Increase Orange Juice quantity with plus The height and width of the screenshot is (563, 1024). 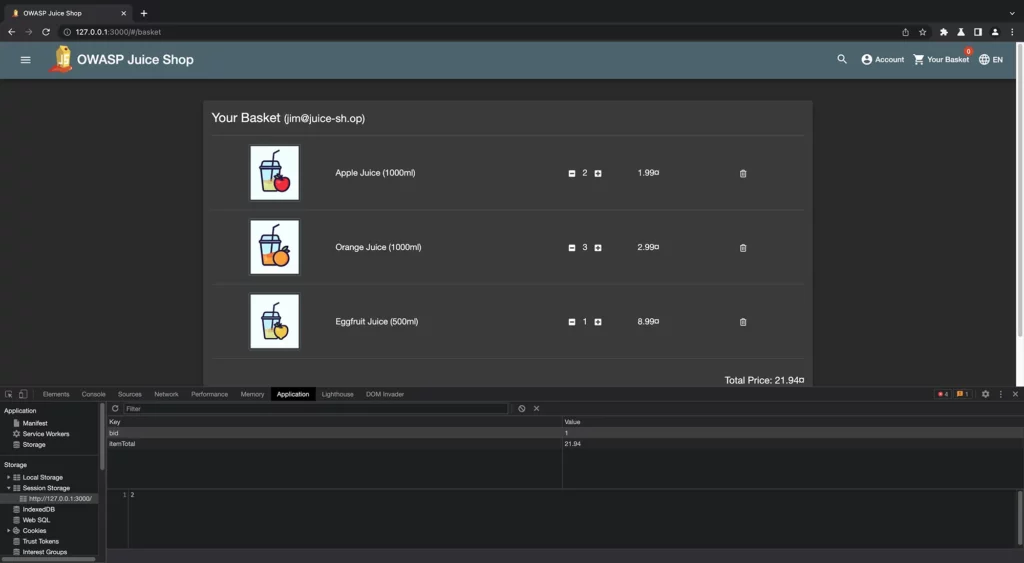598,248
